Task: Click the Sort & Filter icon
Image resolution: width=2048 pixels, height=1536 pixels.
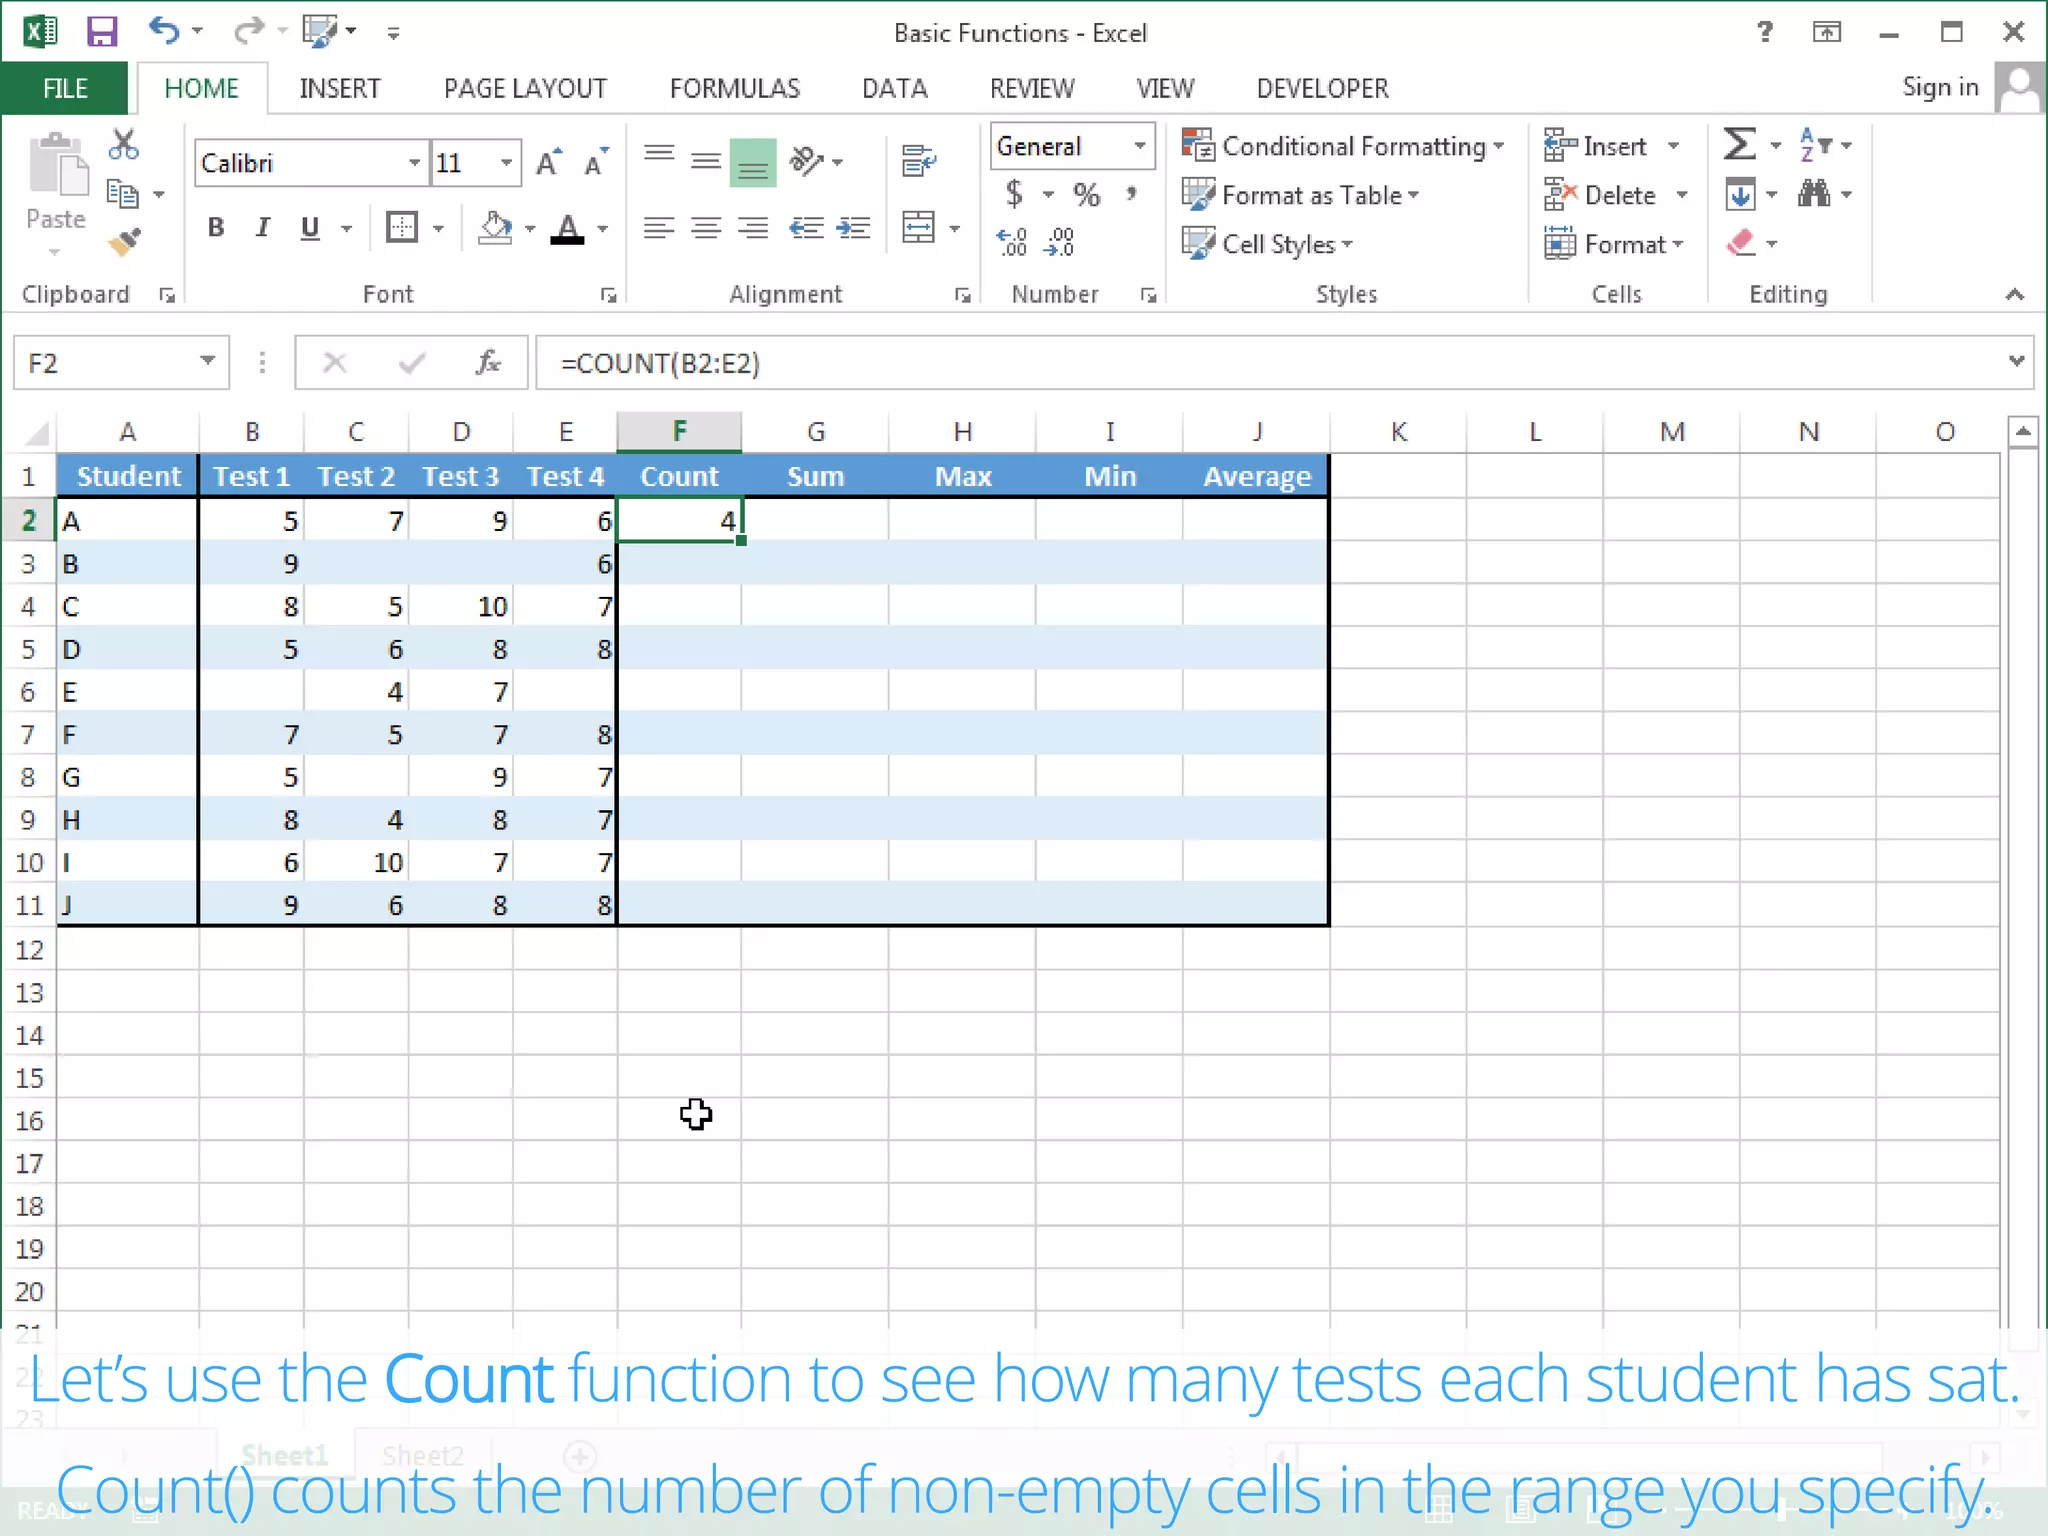Action: point(1814,145)
